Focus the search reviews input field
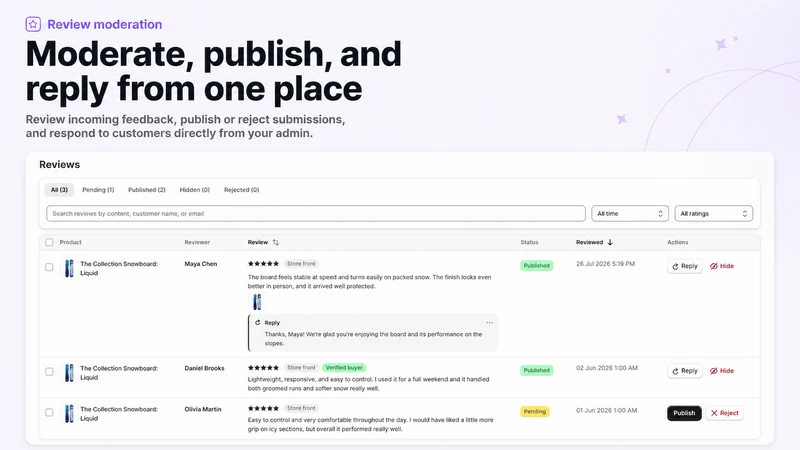Viewport: 800px width, 450px height. 316,213
